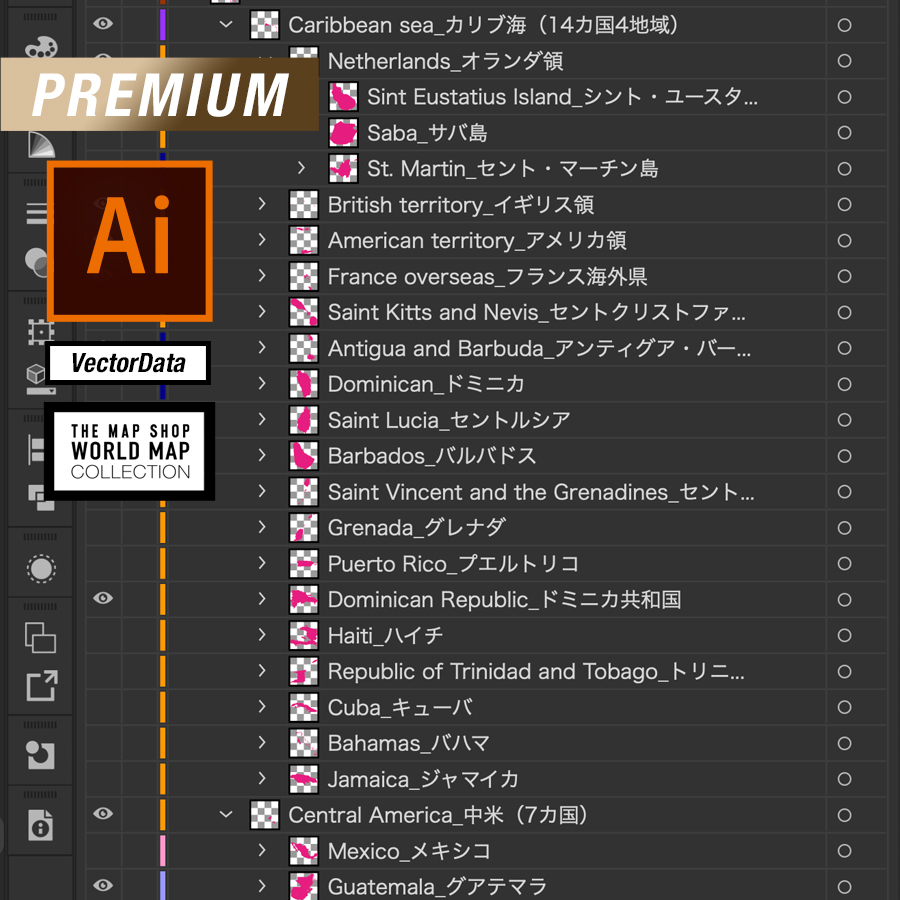Expand the Cuba sublayer

click(262, 707)
